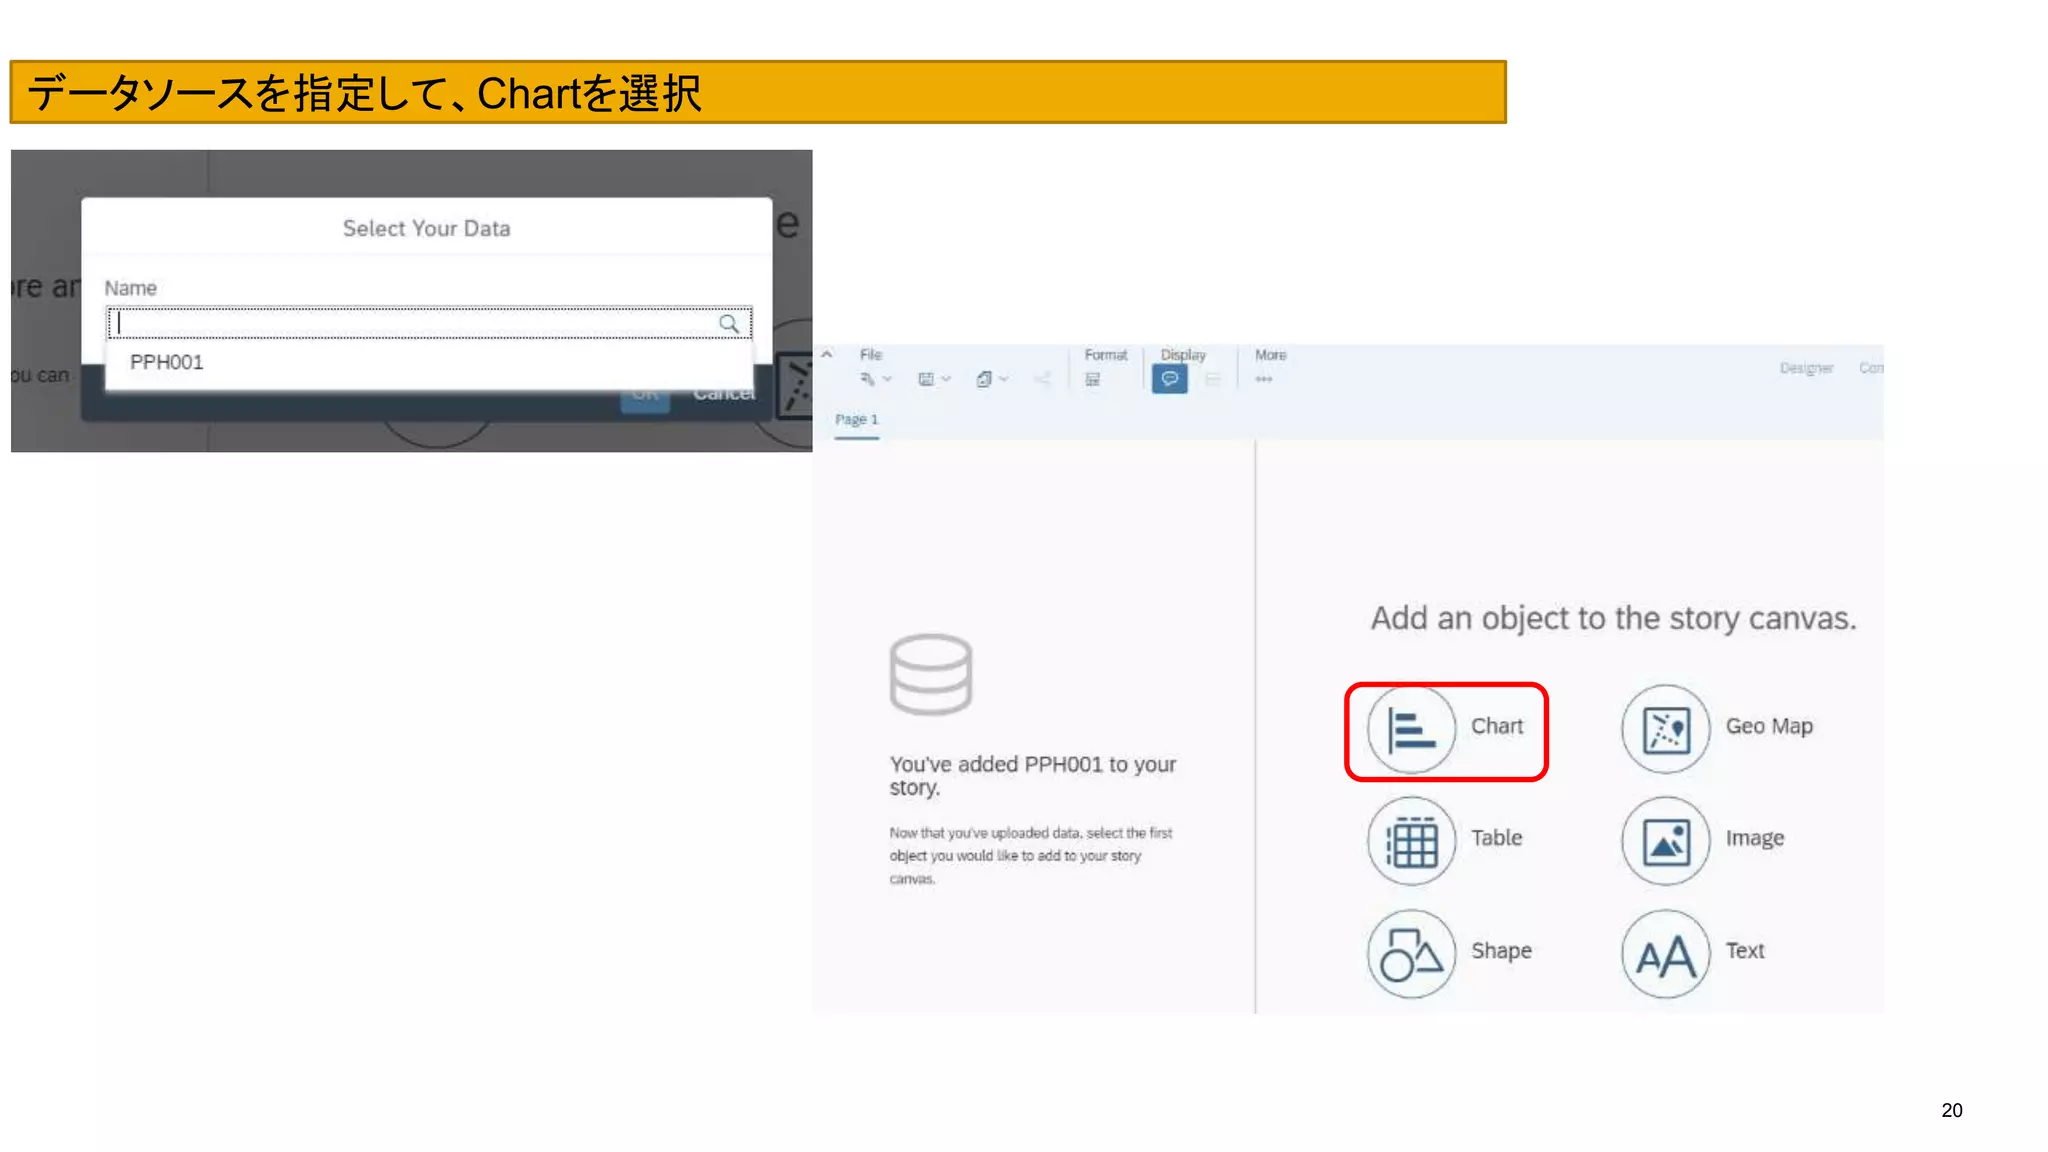This screenshot has width=2048, height=1152.
Task: Open the Designer panel
Action: [x=1805, y=368]
